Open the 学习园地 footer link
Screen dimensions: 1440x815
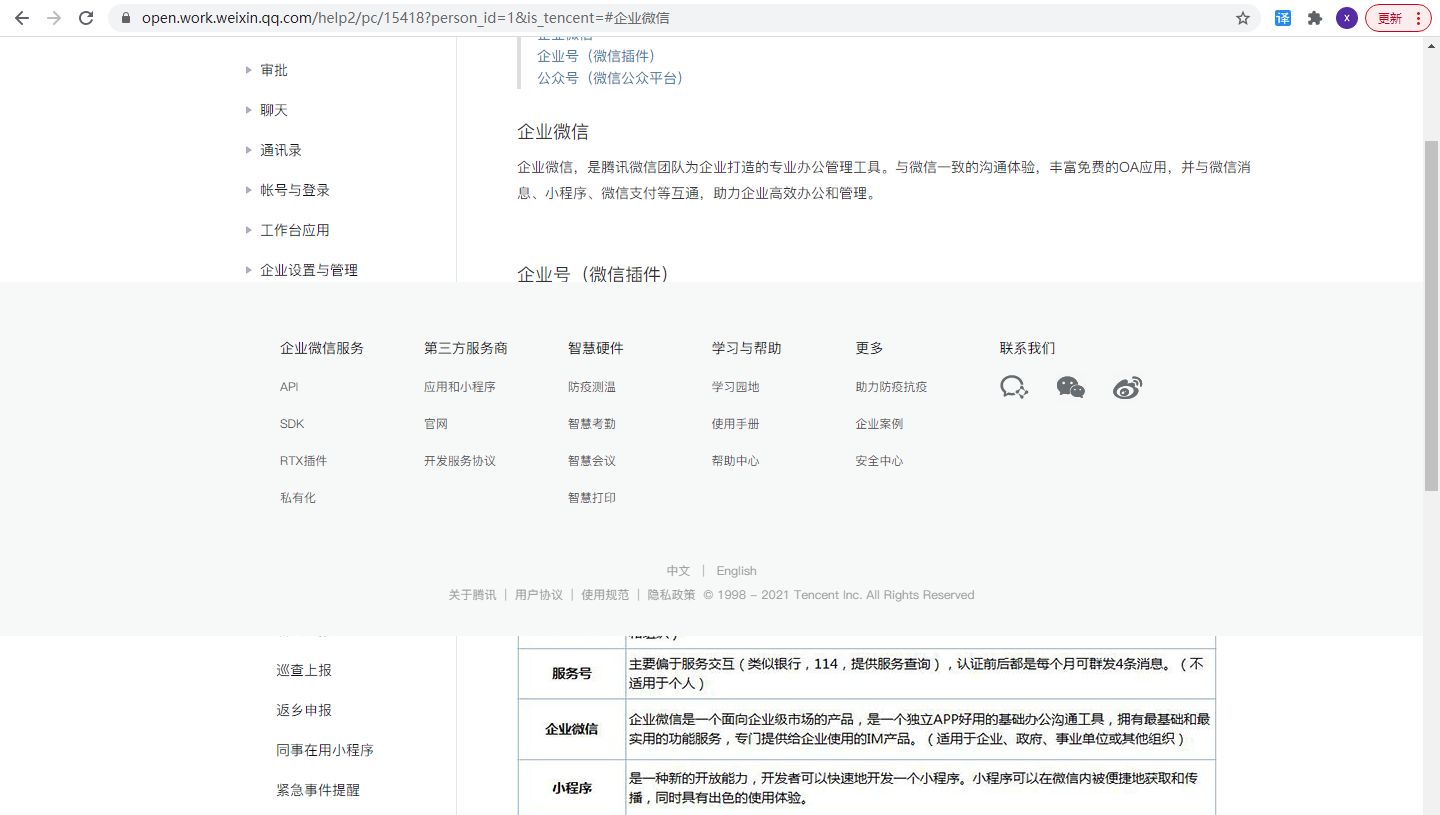pyautogui.click(x=736, y=387)
